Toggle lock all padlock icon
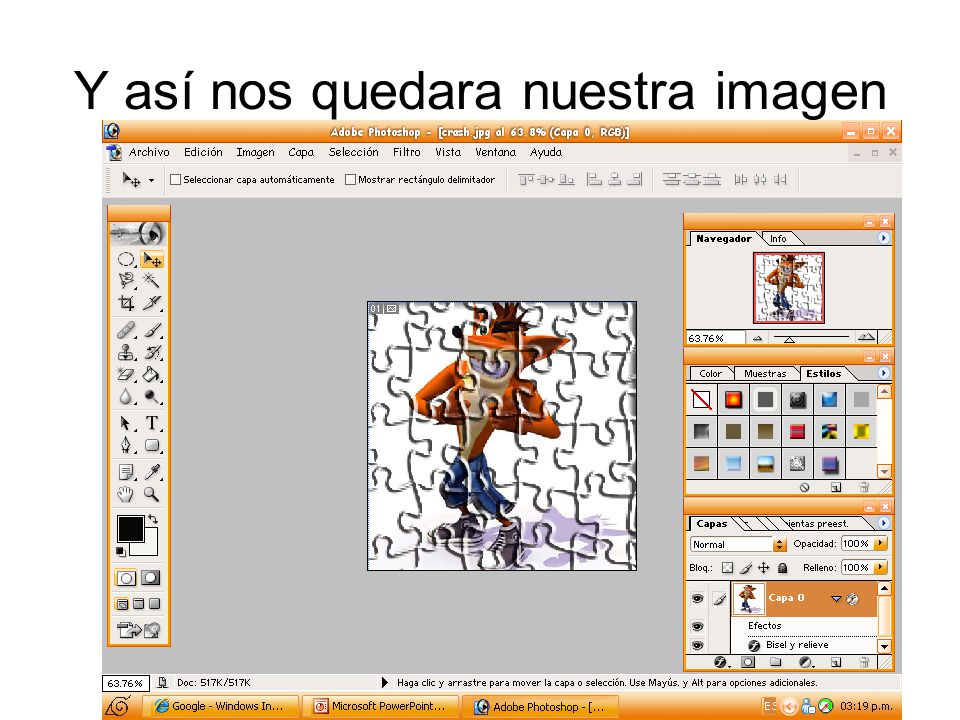 (782, 568)
